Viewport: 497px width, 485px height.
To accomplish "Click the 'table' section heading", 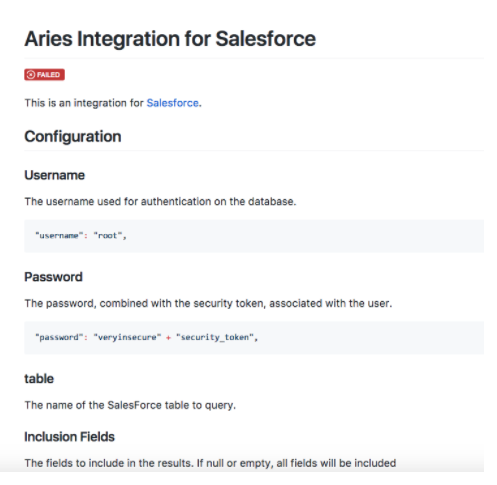I will pos(39,379).
